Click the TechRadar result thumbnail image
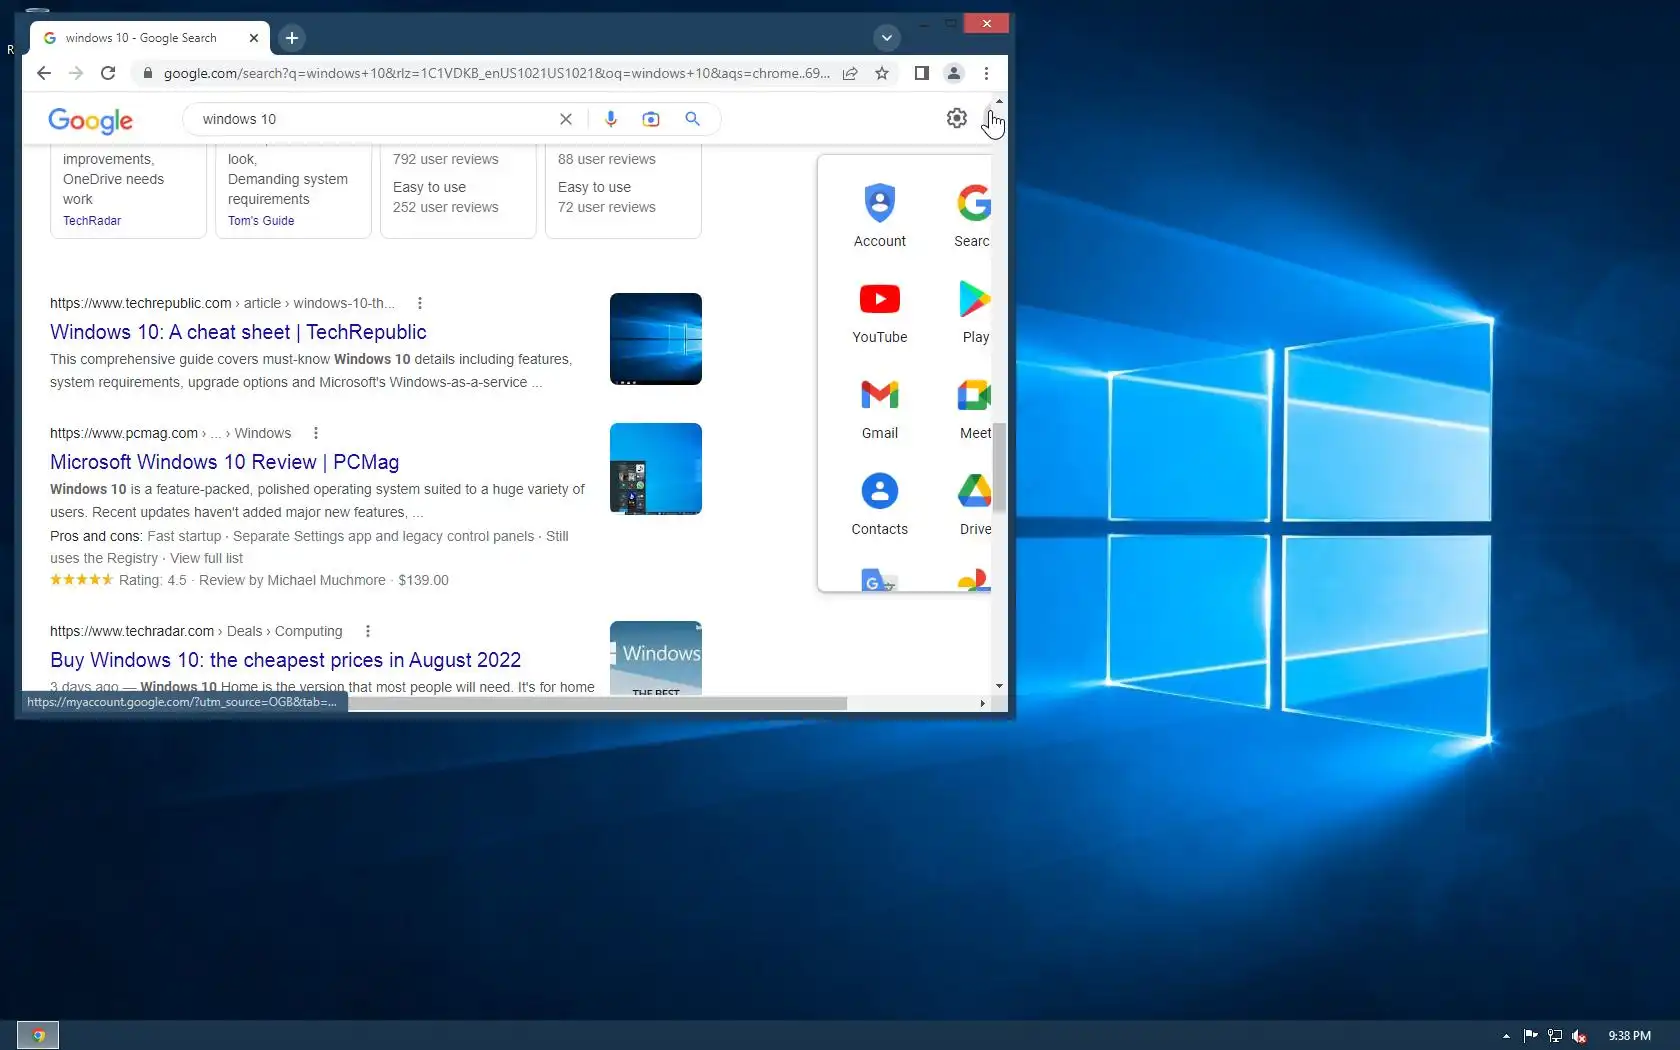The width and height of the screenshot is (1680, 1050). [x=656, y=658]
